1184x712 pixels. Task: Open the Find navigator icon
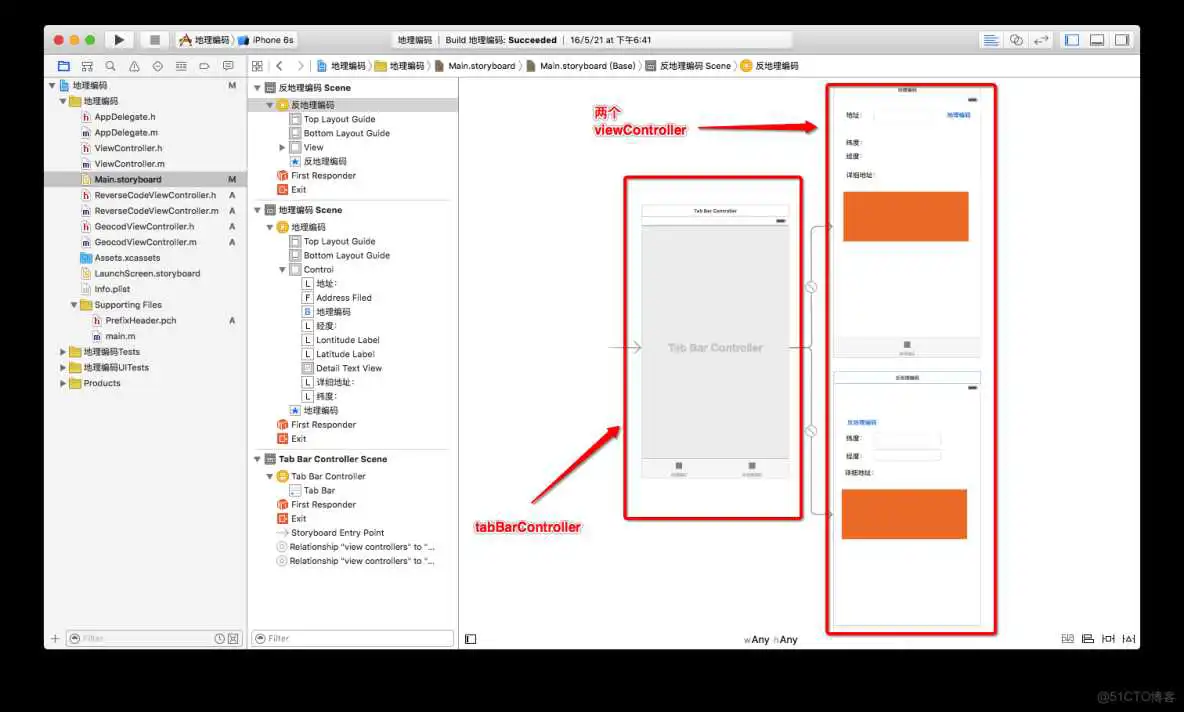pyautogui.click(x=110, y=66)
